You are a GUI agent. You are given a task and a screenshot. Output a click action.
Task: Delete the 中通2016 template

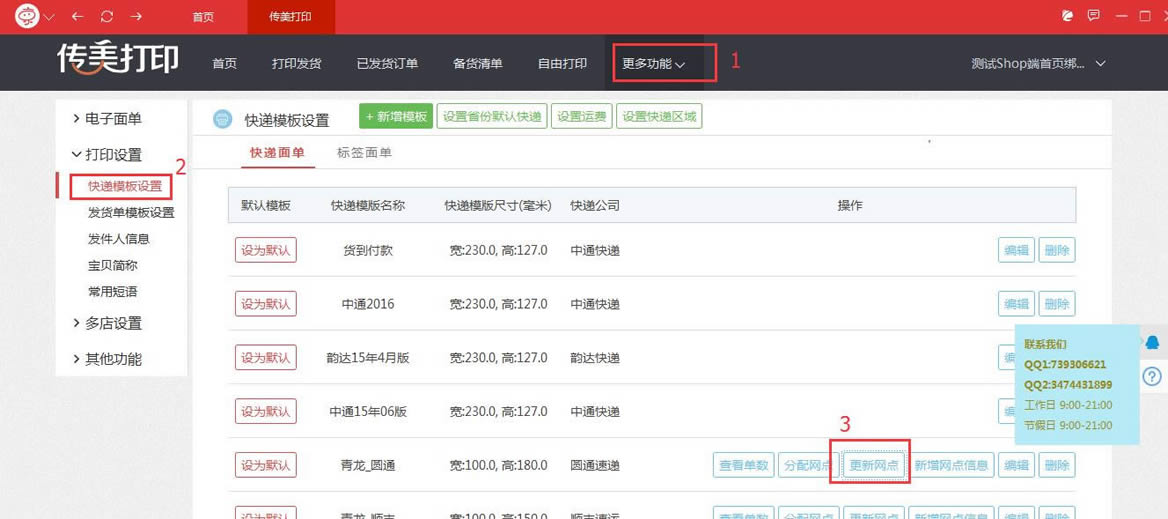pos(1057,304)
